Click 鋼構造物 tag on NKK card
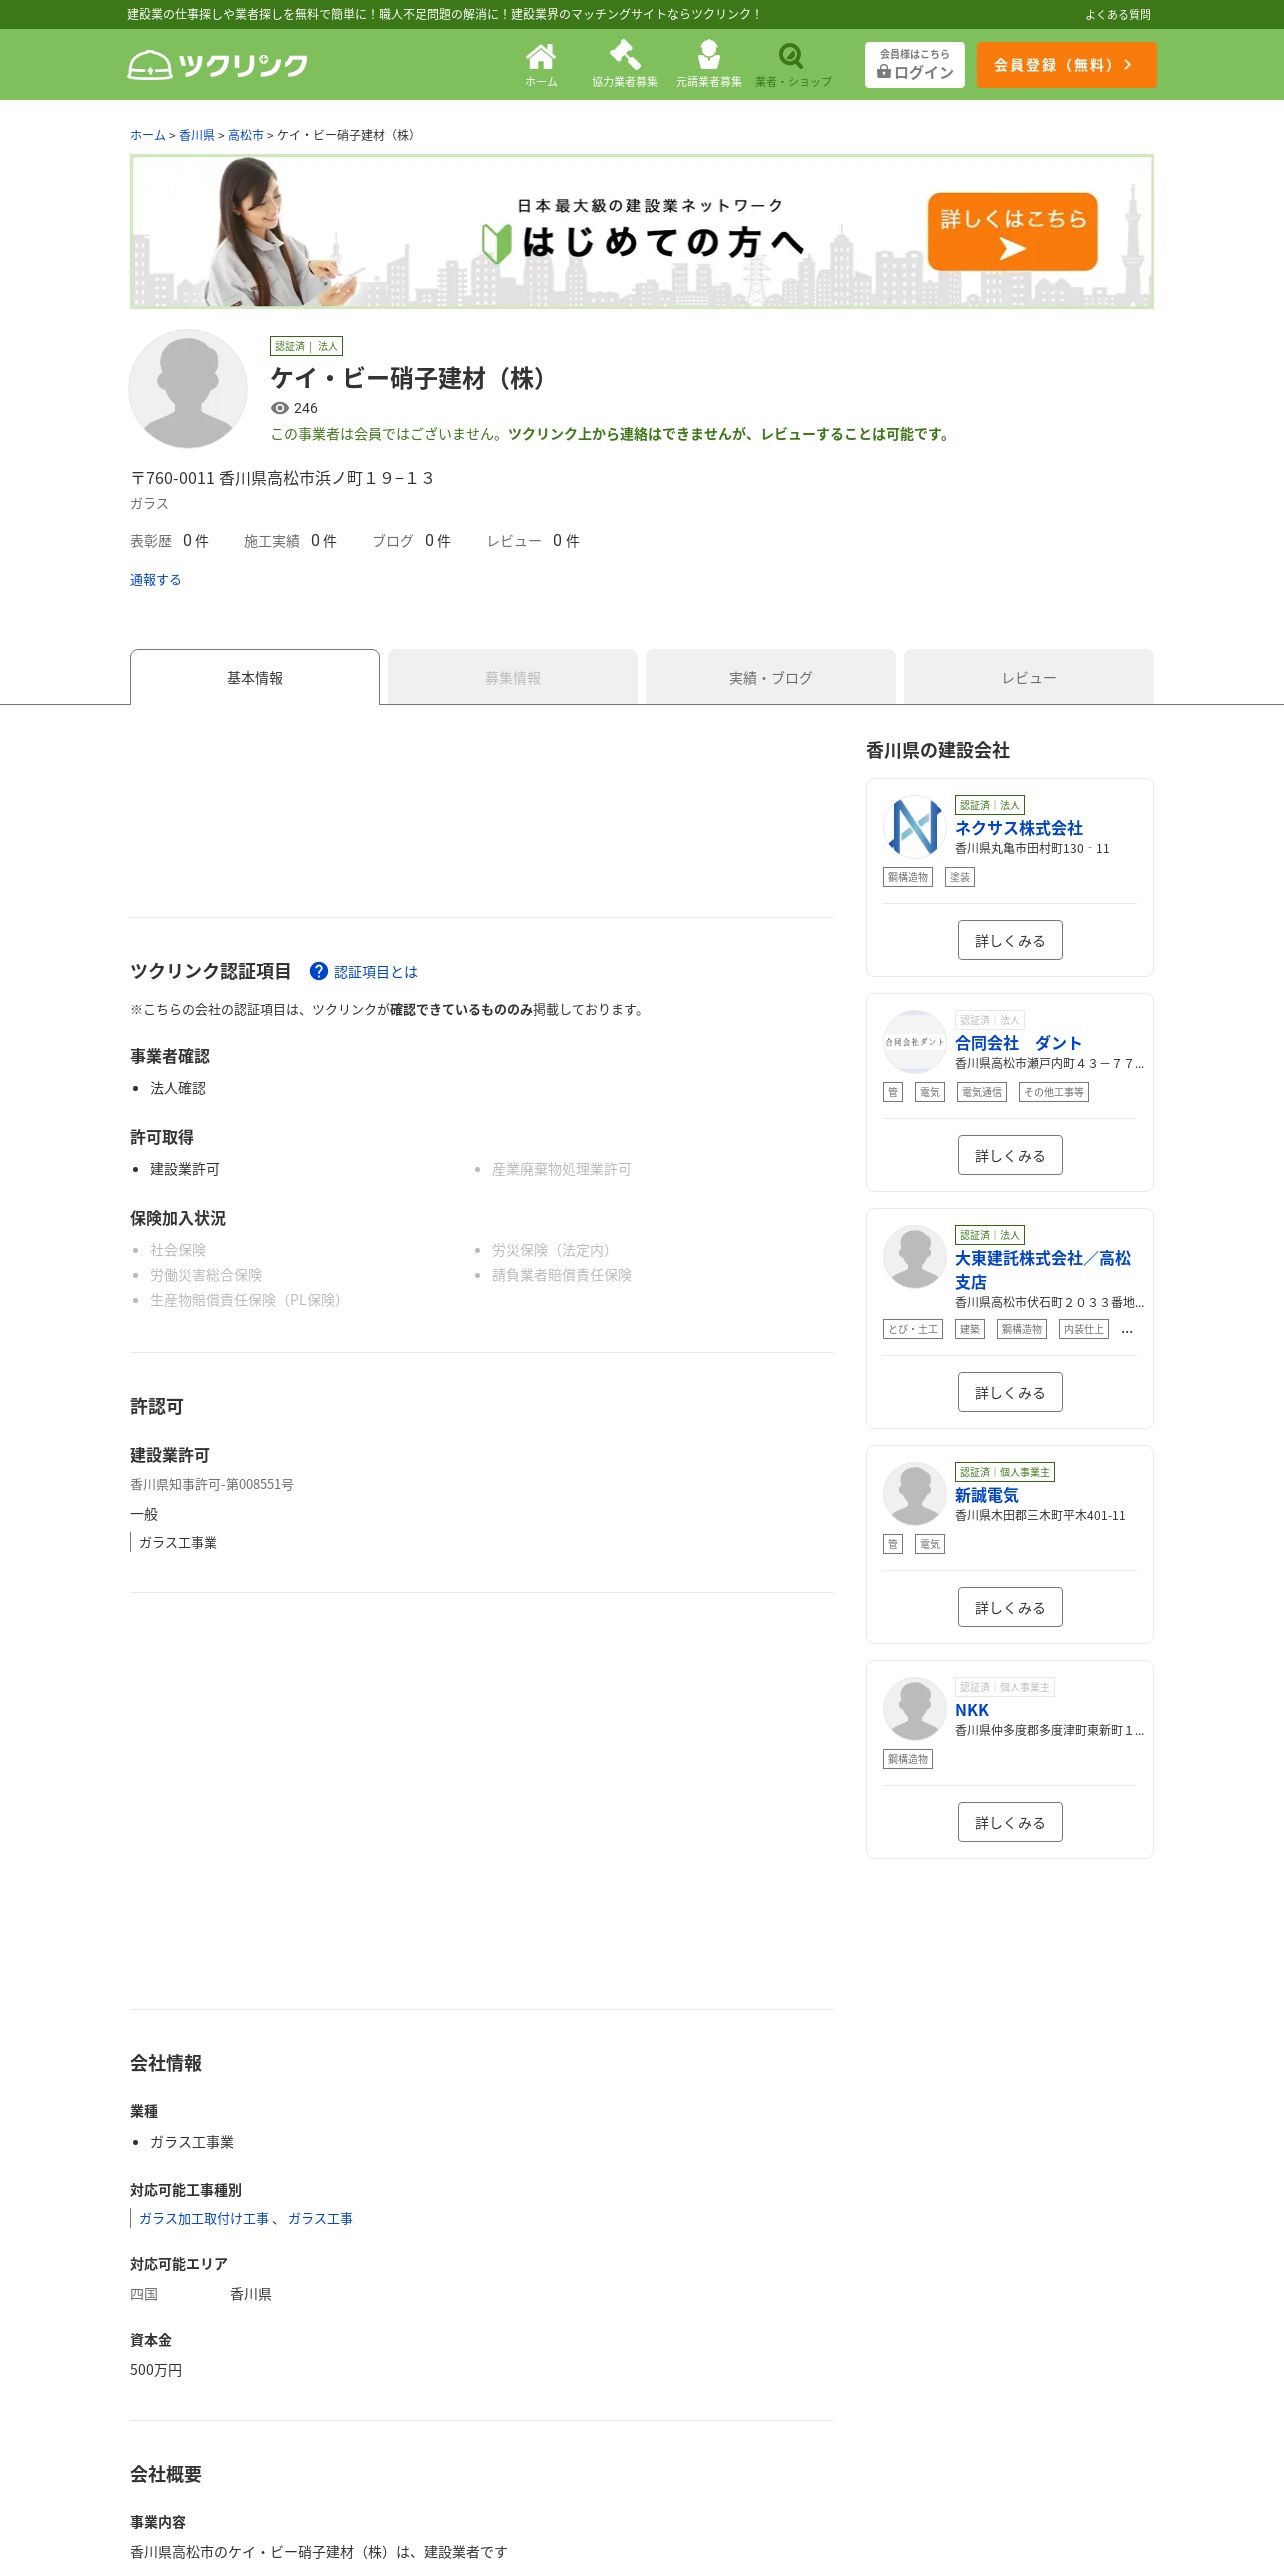Viewport: 1284px width, 2568px height. [x=908, y=1759]
